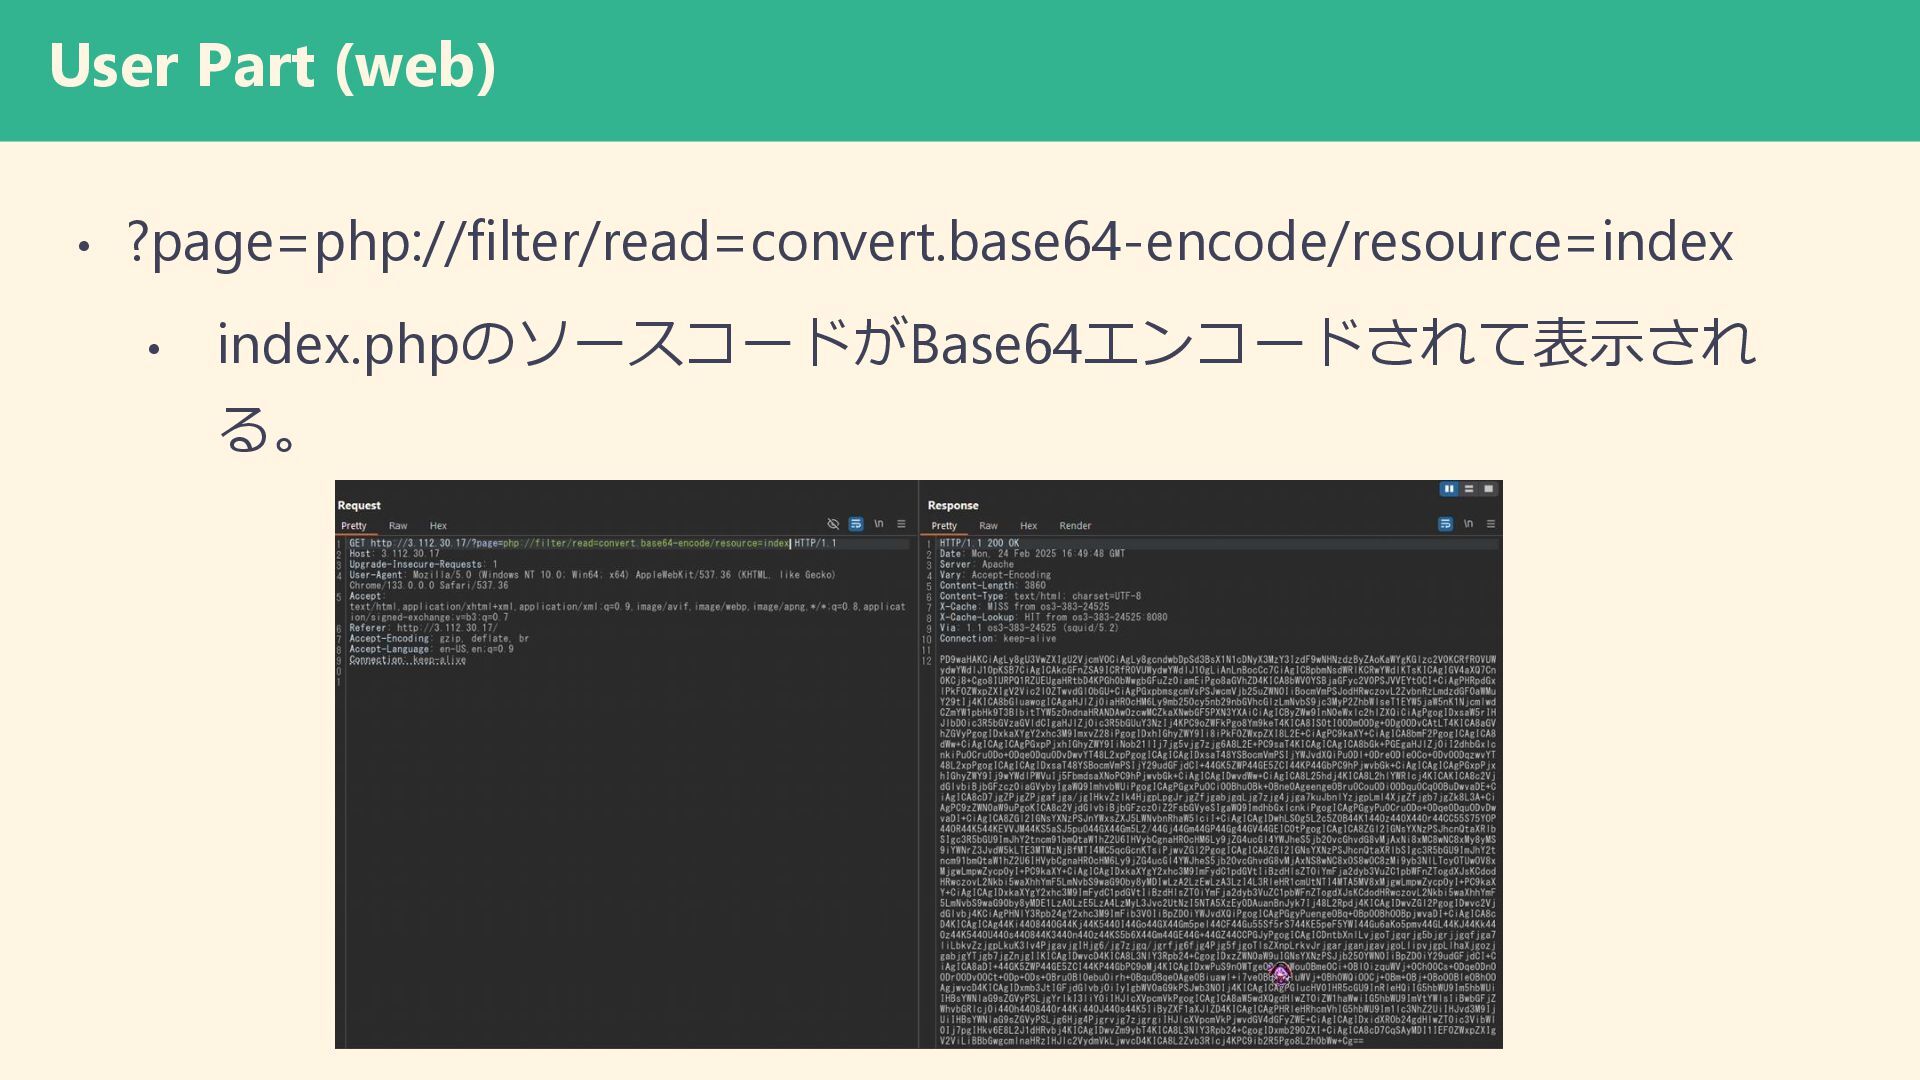Toggle word wrap icon in Response panel
This screenshot has height=1080, width=1920.
(x=1445, y=524)
